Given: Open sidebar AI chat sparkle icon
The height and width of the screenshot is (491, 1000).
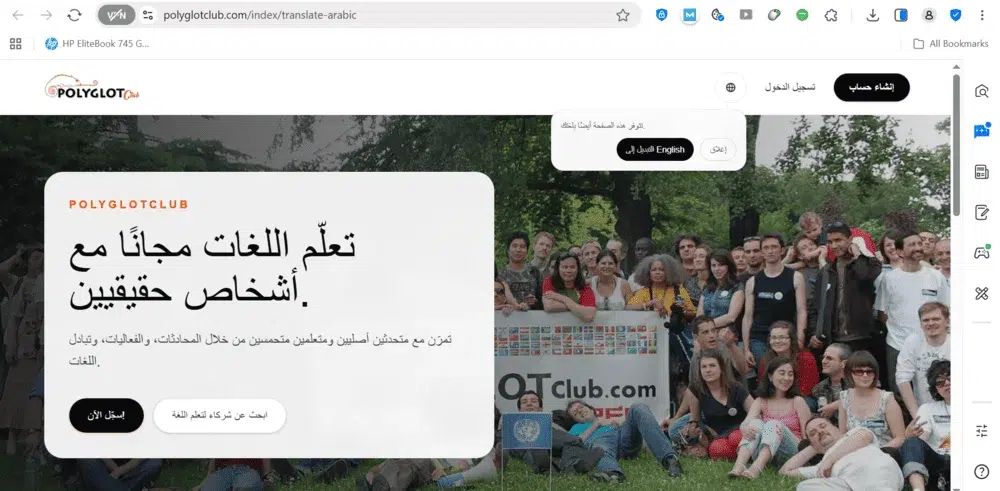Looking at the screenshot, I should coord(982,131).
